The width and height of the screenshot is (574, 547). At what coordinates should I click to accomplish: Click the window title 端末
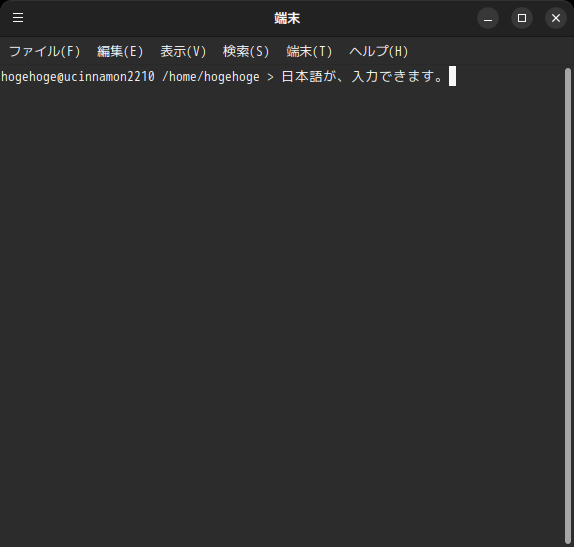point(287,18)
